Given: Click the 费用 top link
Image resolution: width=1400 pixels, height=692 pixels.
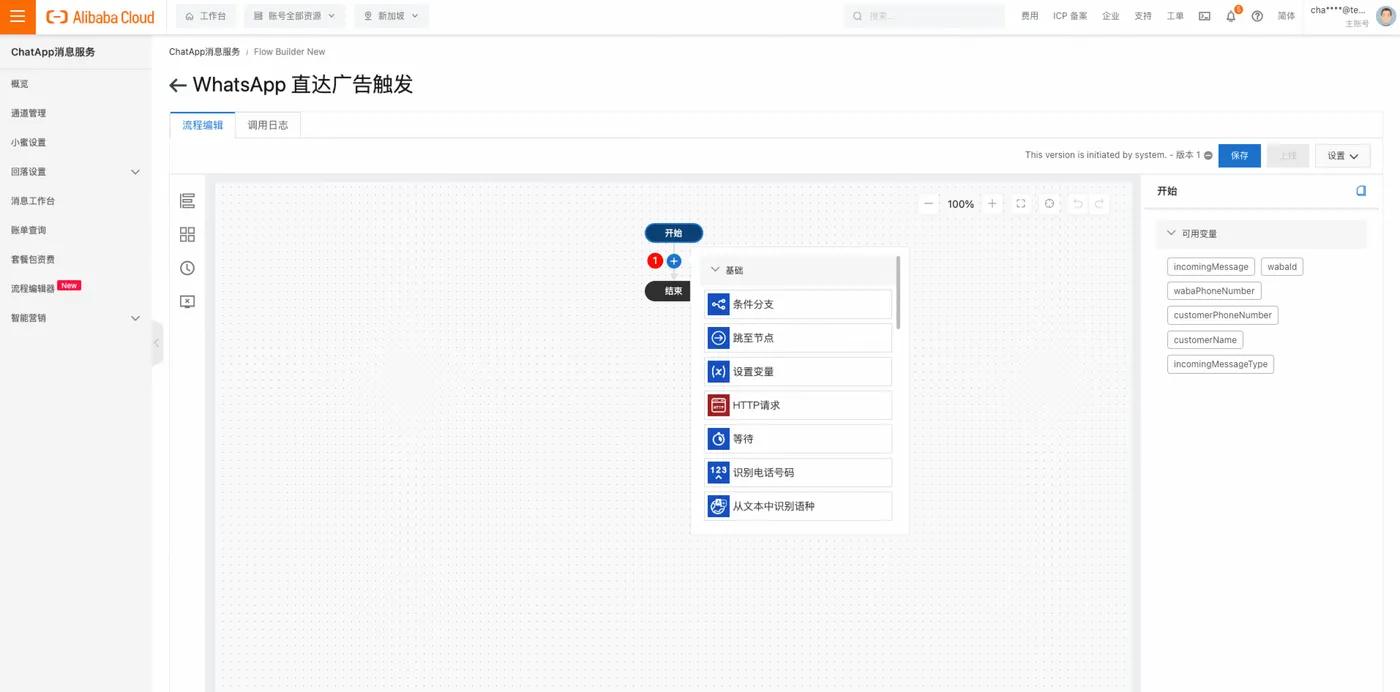Looking at the screenshot, I should click(x=1030, y=16).
